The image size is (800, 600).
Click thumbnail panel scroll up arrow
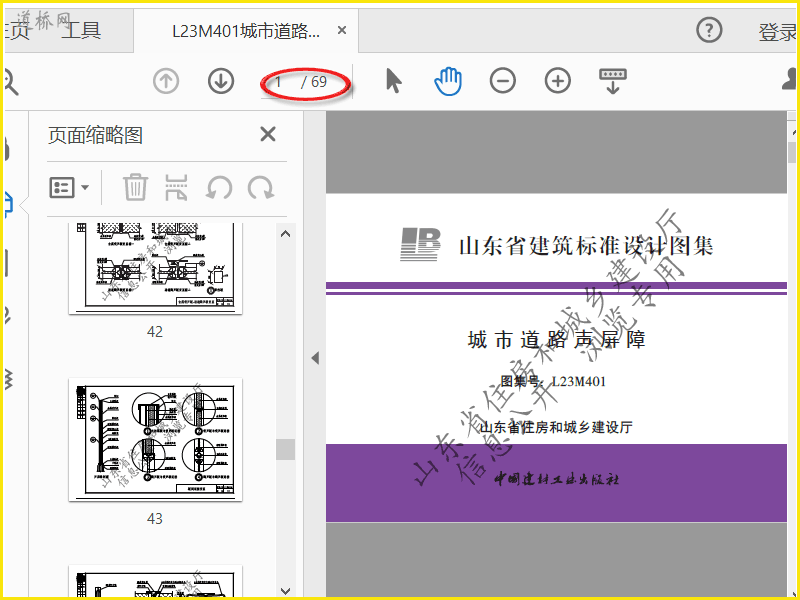coord(286,234)
